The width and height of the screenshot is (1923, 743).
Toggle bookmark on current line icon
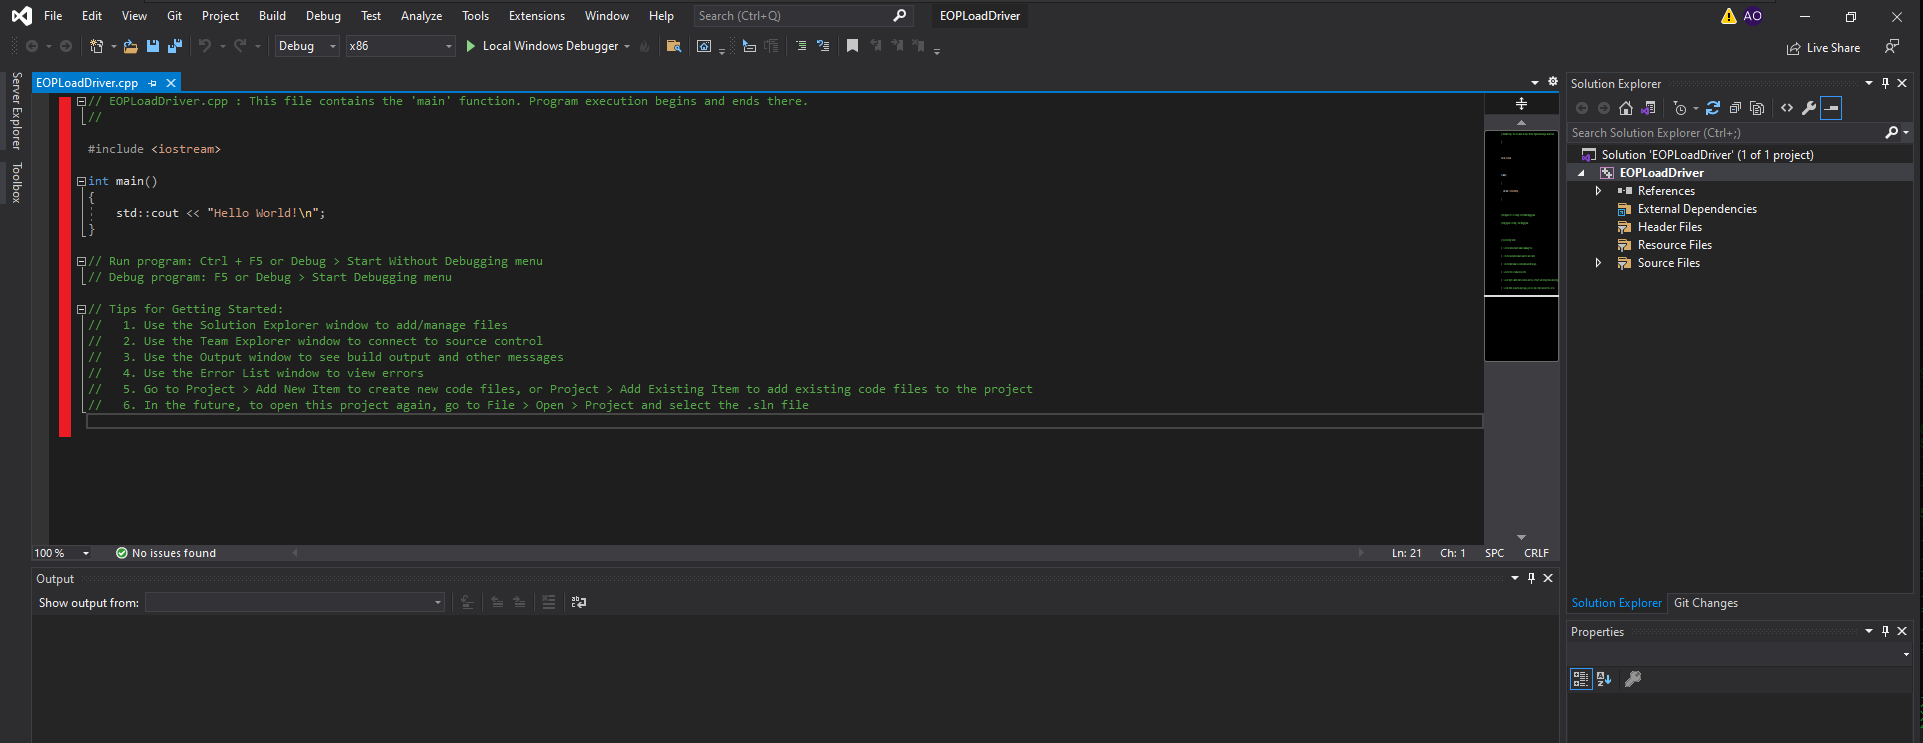[x=852, y=46]
